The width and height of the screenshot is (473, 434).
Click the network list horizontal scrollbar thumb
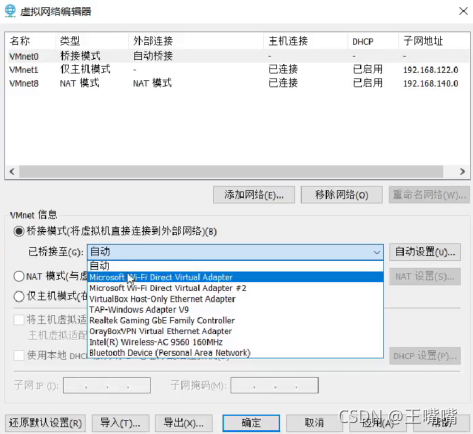point(231,172)
